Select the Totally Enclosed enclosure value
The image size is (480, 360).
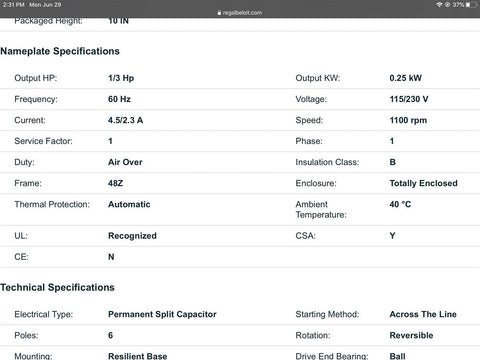[x=423, y=183]
